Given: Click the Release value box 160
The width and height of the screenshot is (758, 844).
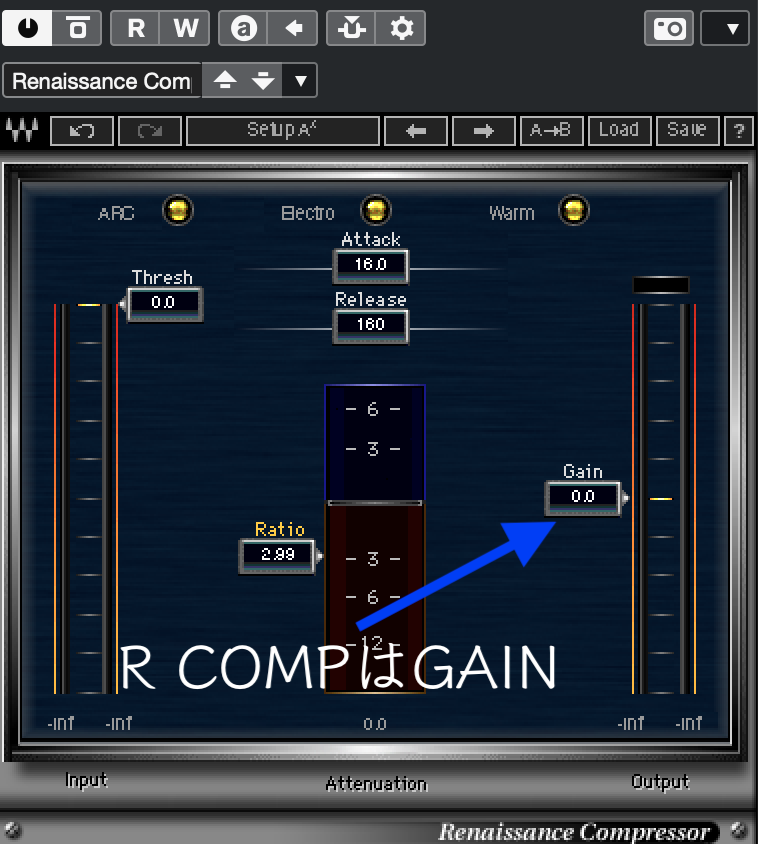Looking at the screenshot, I should coord(370,325).
